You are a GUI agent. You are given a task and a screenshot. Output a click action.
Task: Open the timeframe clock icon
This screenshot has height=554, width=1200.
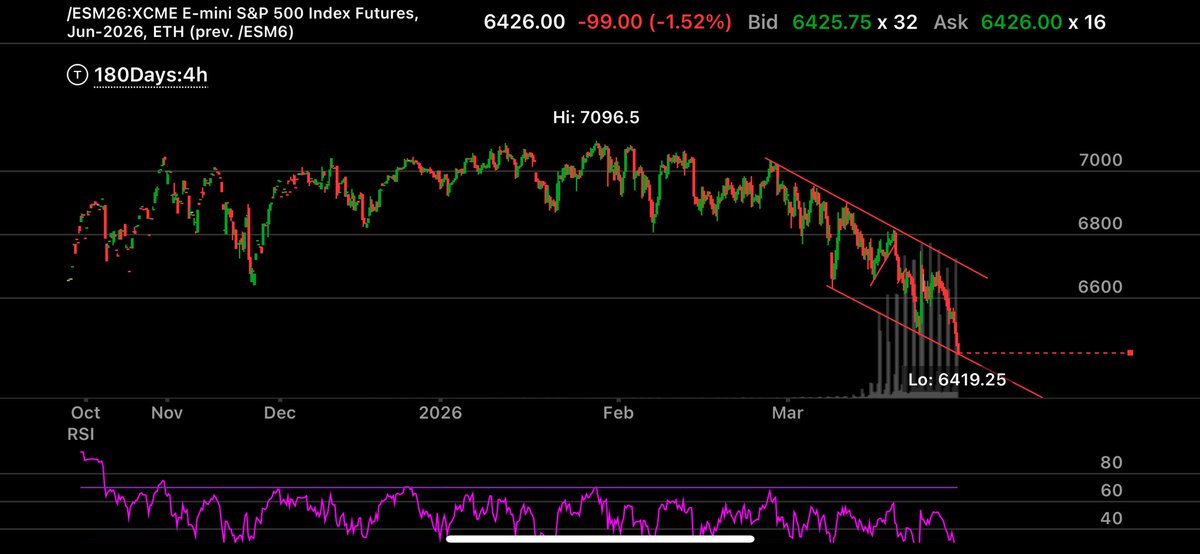pyautogui.click(x=77, y=75)
